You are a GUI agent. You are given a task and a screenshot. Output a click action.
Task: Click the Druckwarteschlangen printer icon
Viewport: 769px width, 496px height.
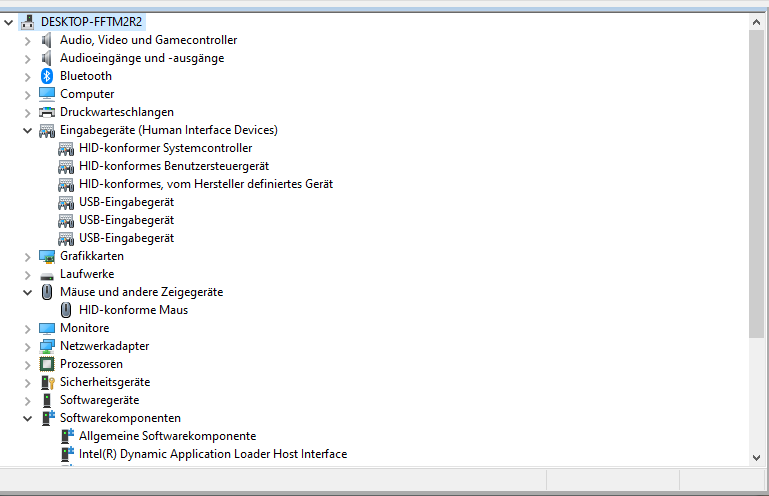point(47,112)
